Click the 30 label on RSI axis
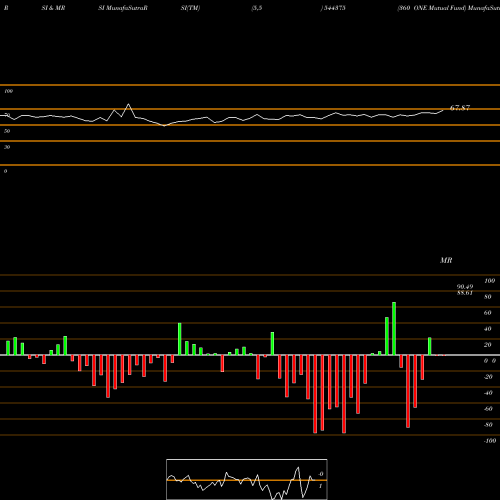 (7, 147)
